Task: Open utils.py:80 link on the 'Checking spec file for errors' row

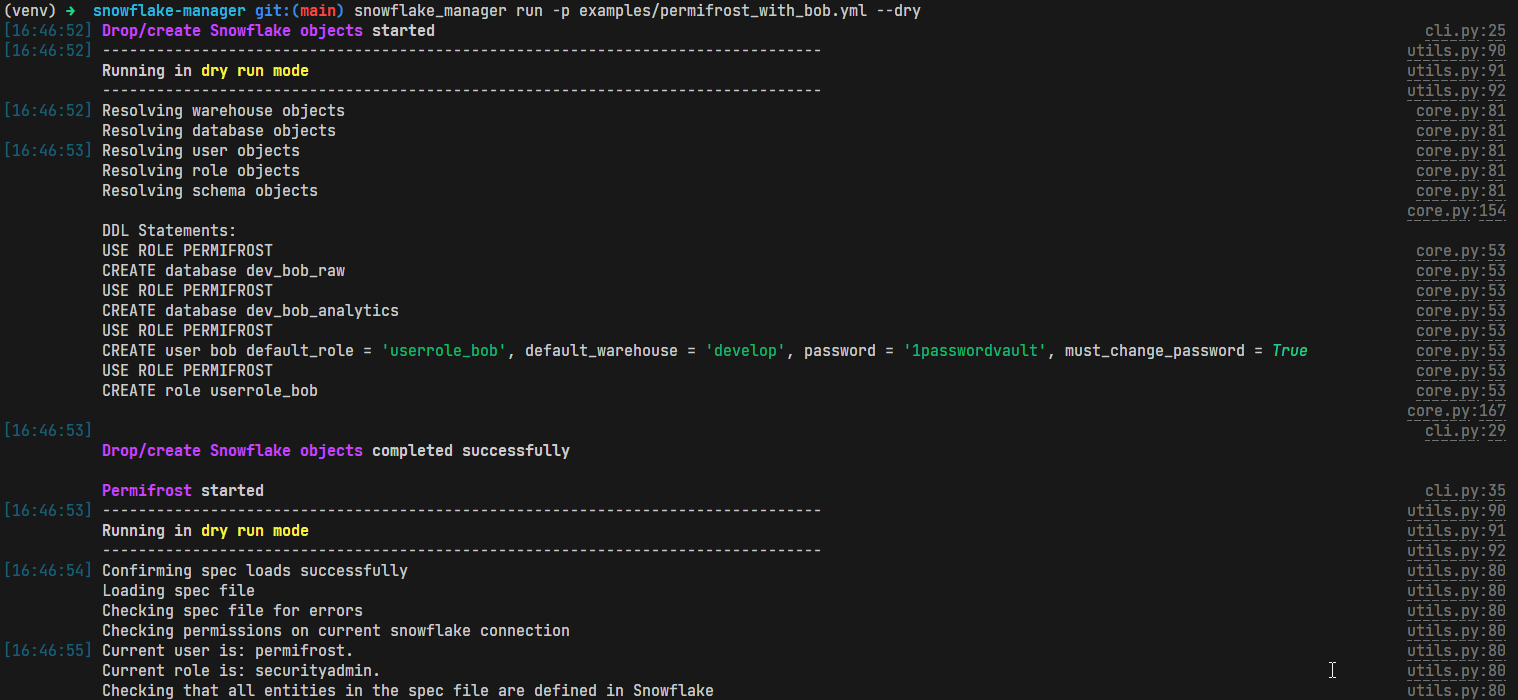Action: (x=1456, y=611)
